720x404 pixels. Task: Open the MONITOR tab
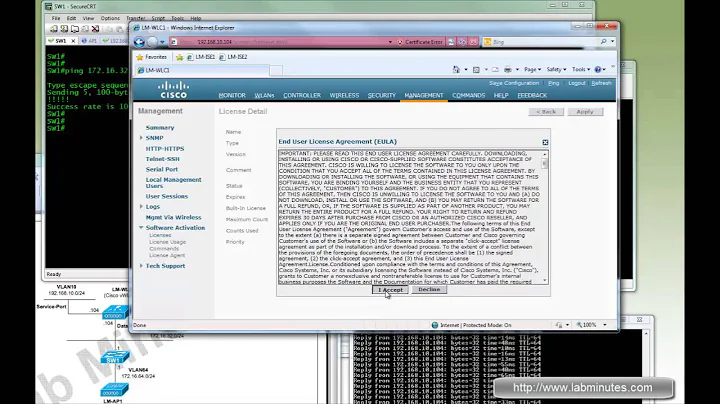coord(232,95)
